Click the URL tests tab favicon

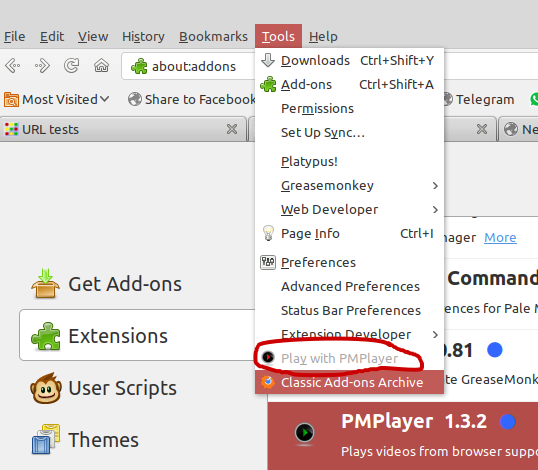[11, 129]
